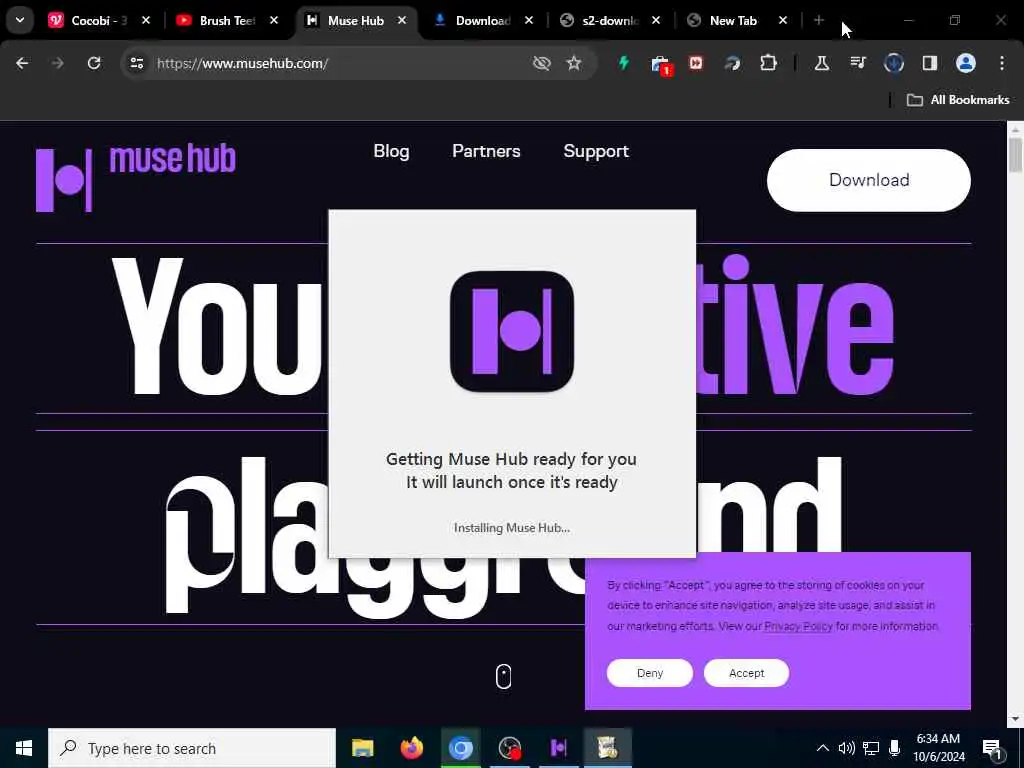
Task: Reload the Muse Hub page
Action: pyautogui.click(x=94, y=63)
